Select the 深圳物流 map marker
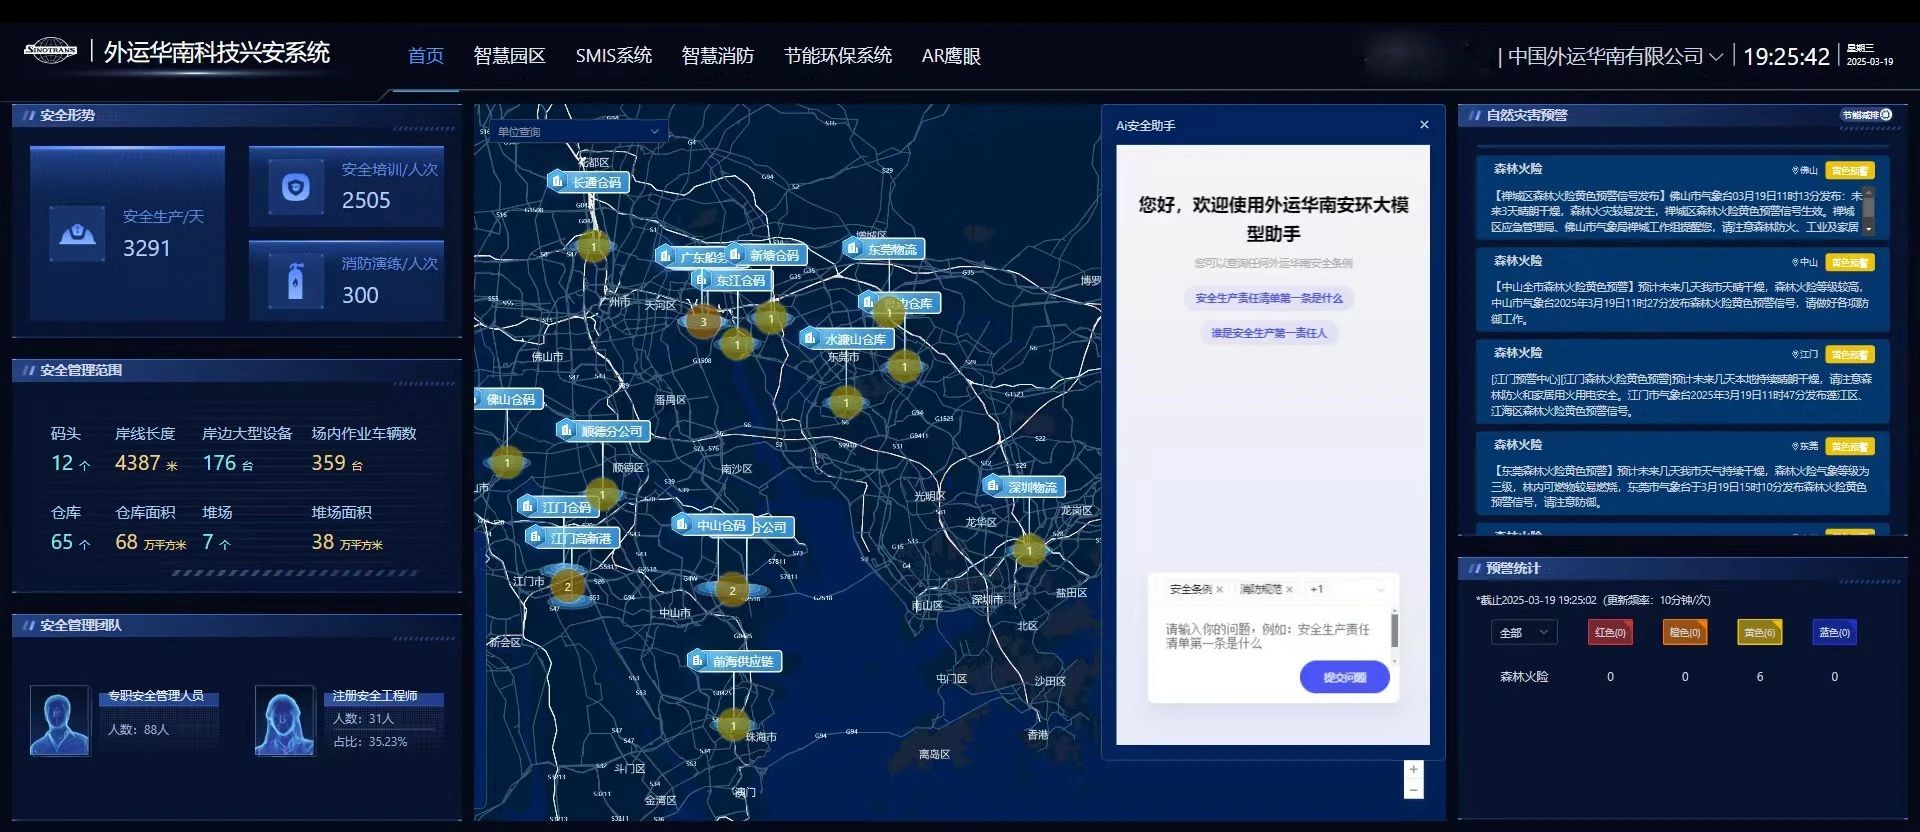Image resolution: width=1920 pixels, height=832 pixels. 1025,487
